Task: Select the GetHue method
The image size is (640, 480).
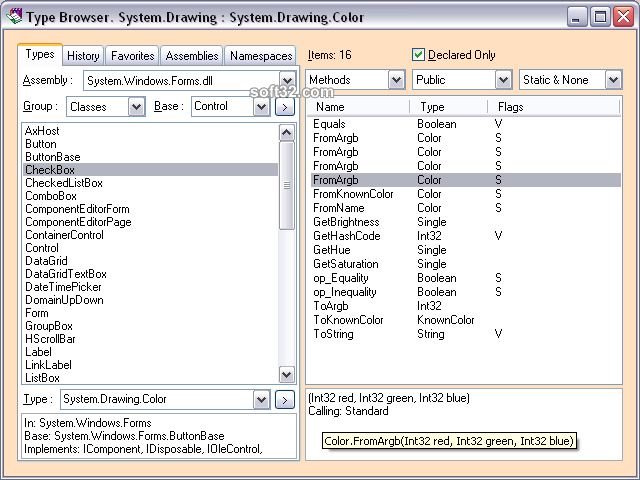Action: click(464, 250)
